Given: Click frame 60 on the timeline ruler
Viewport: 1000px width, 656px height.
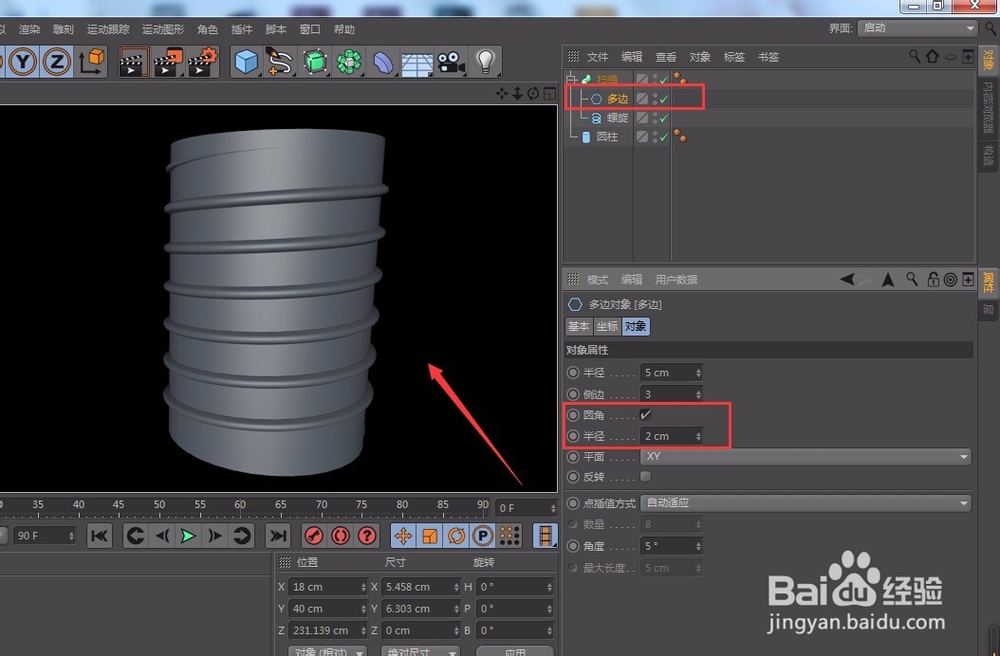Looking at the screenshot, I should [x=240, y=504].
